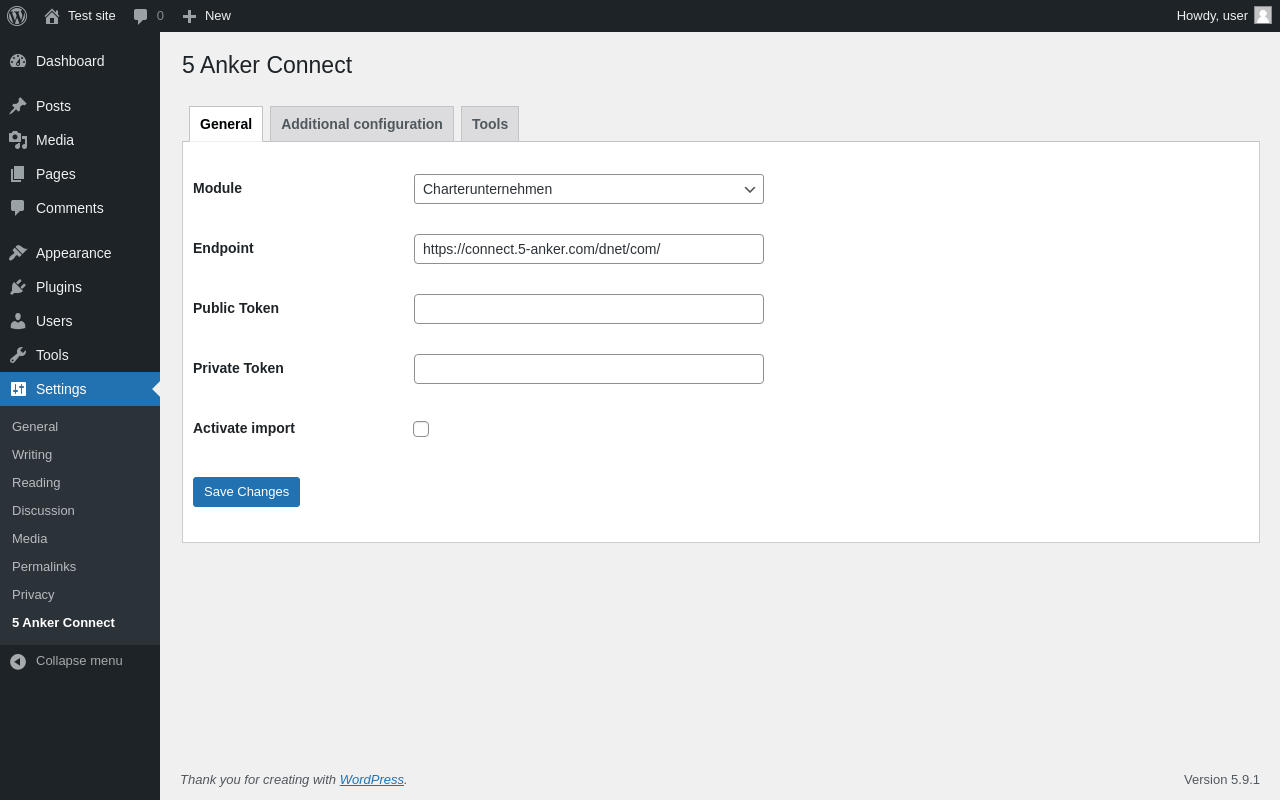Focus the Private Token field
The image size is (1280, 800).
coord(589,369)
